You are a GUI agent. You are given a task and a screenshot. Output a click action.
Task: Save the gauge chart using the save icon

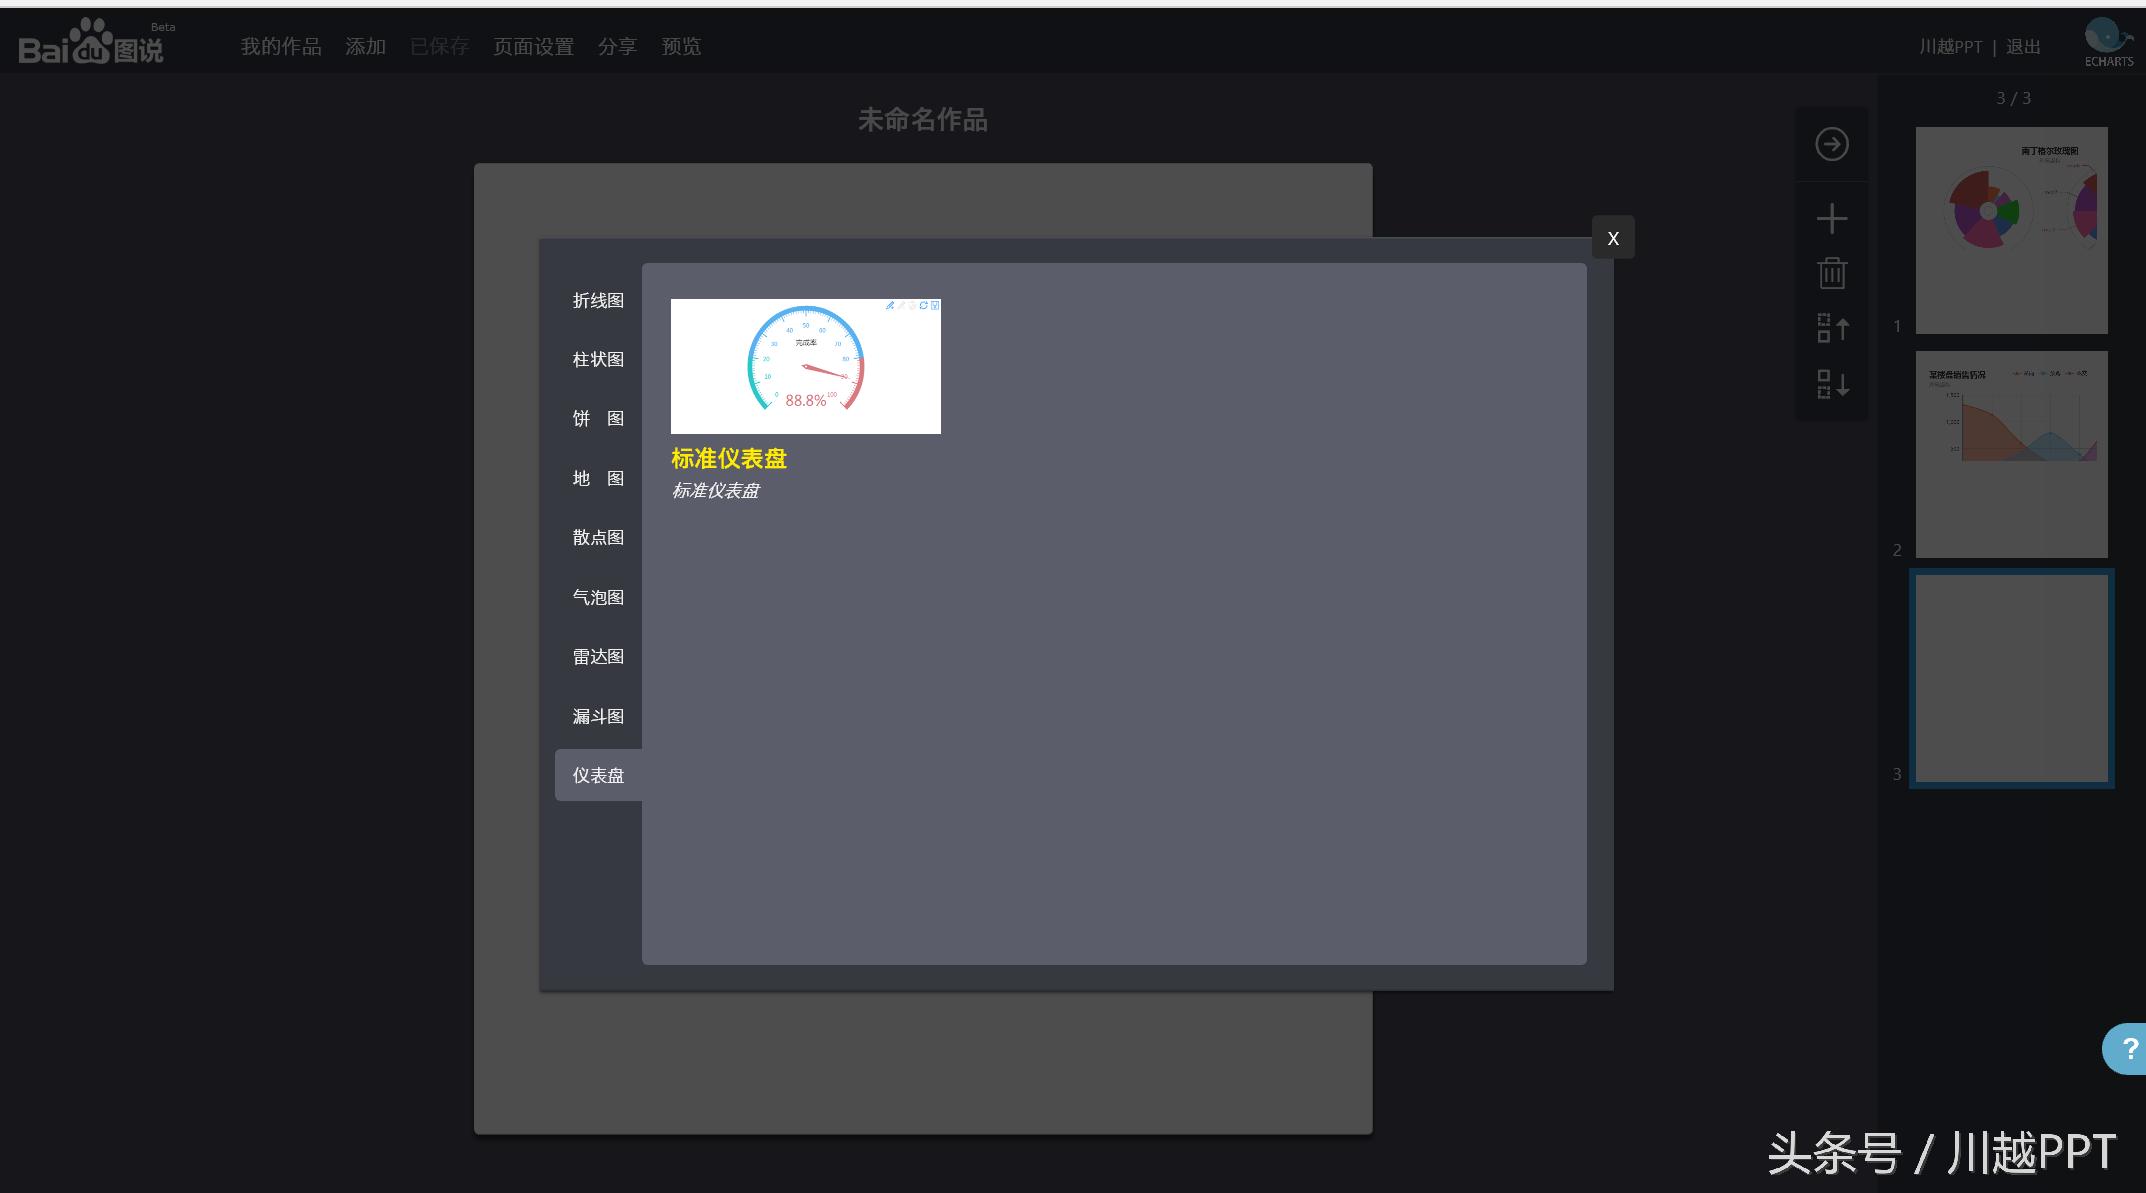935,305
